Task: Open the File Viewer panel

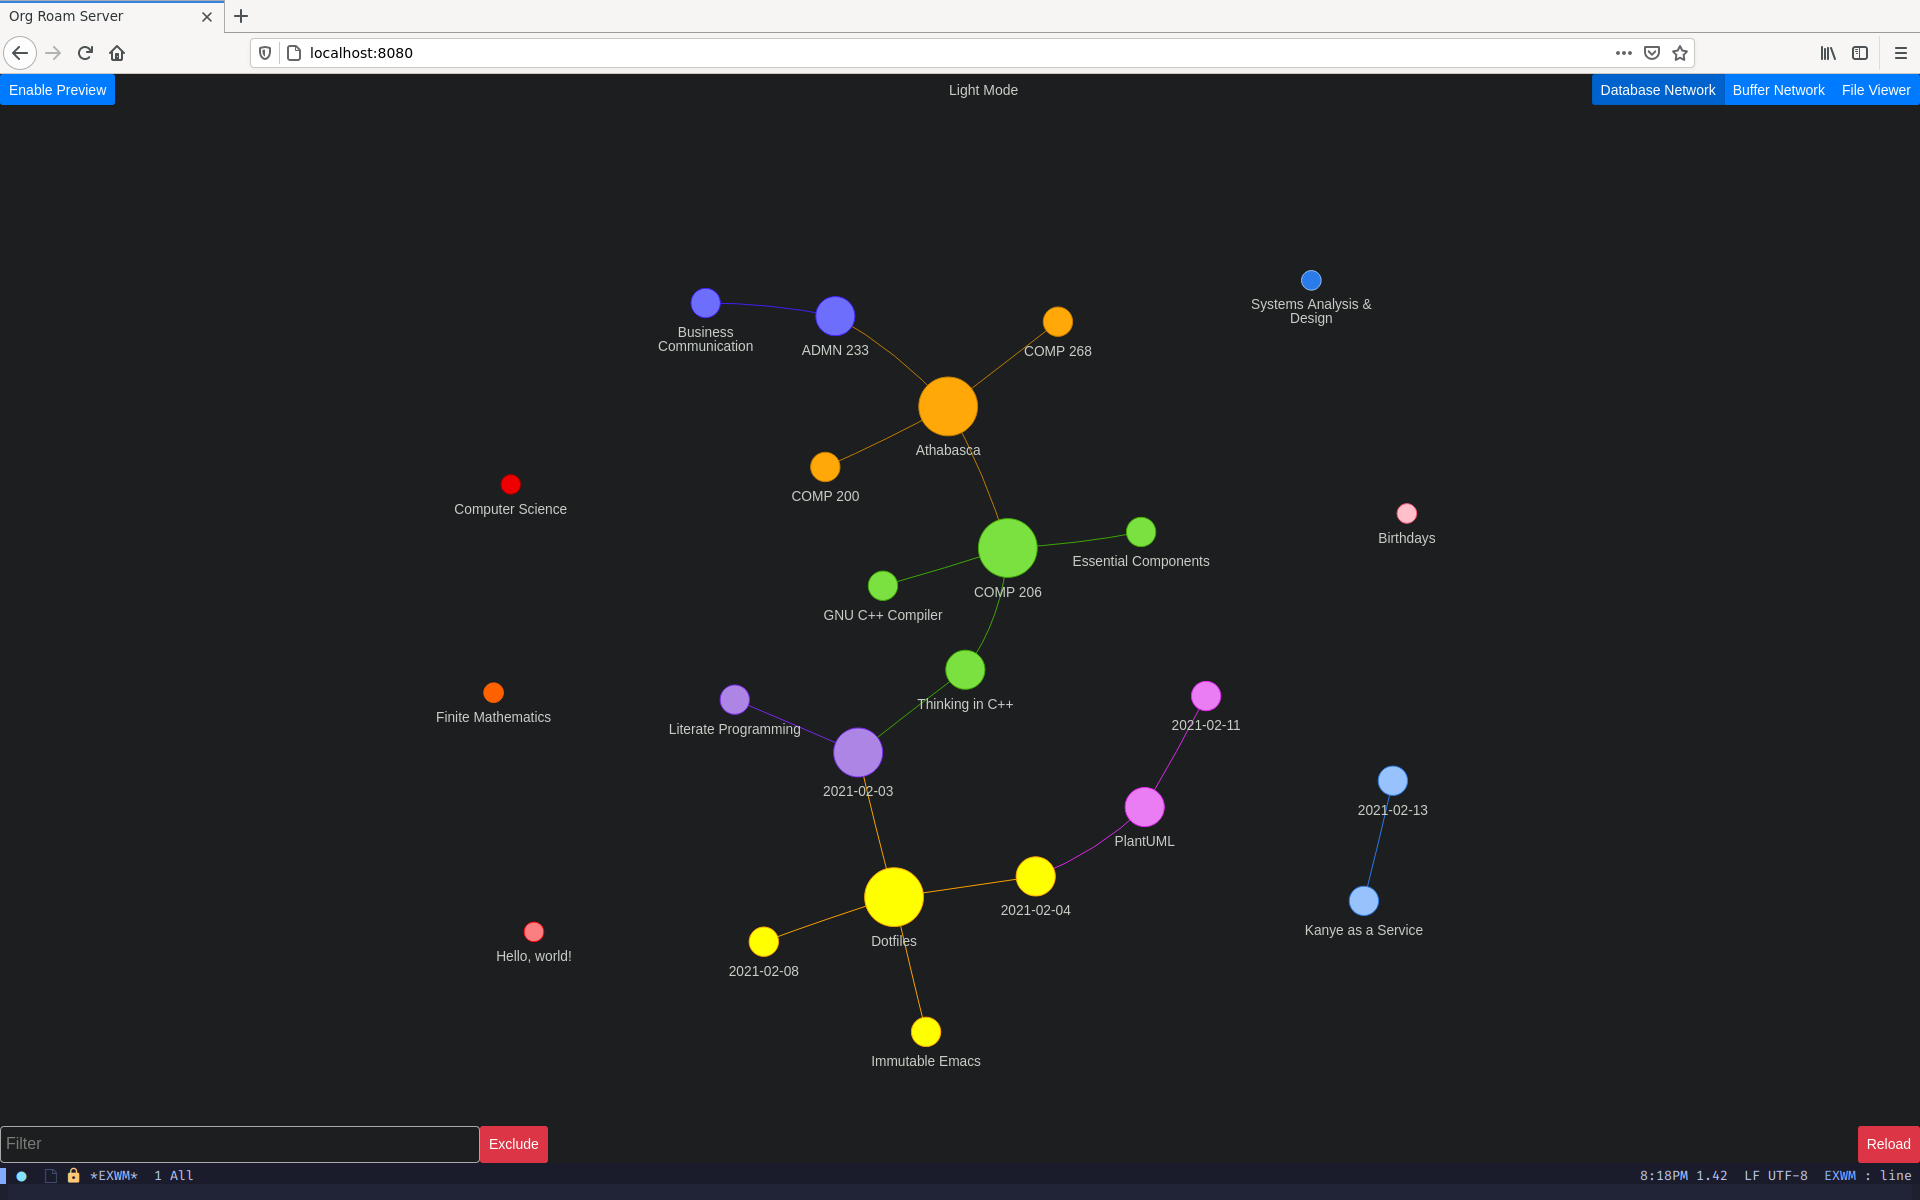Action: 1876,90
